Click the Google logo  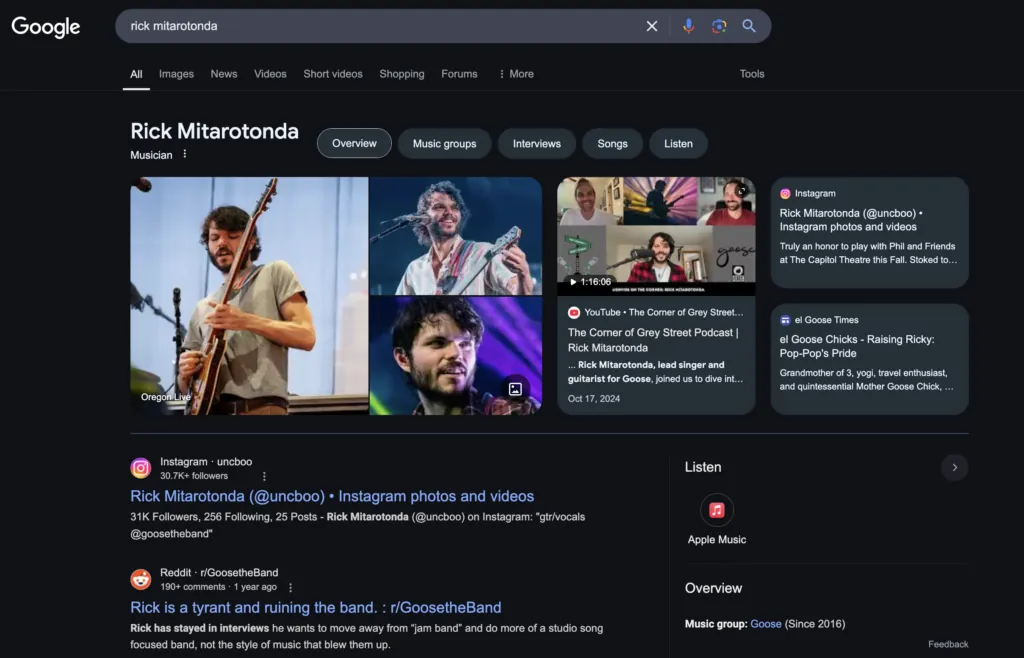click(46, 27)
